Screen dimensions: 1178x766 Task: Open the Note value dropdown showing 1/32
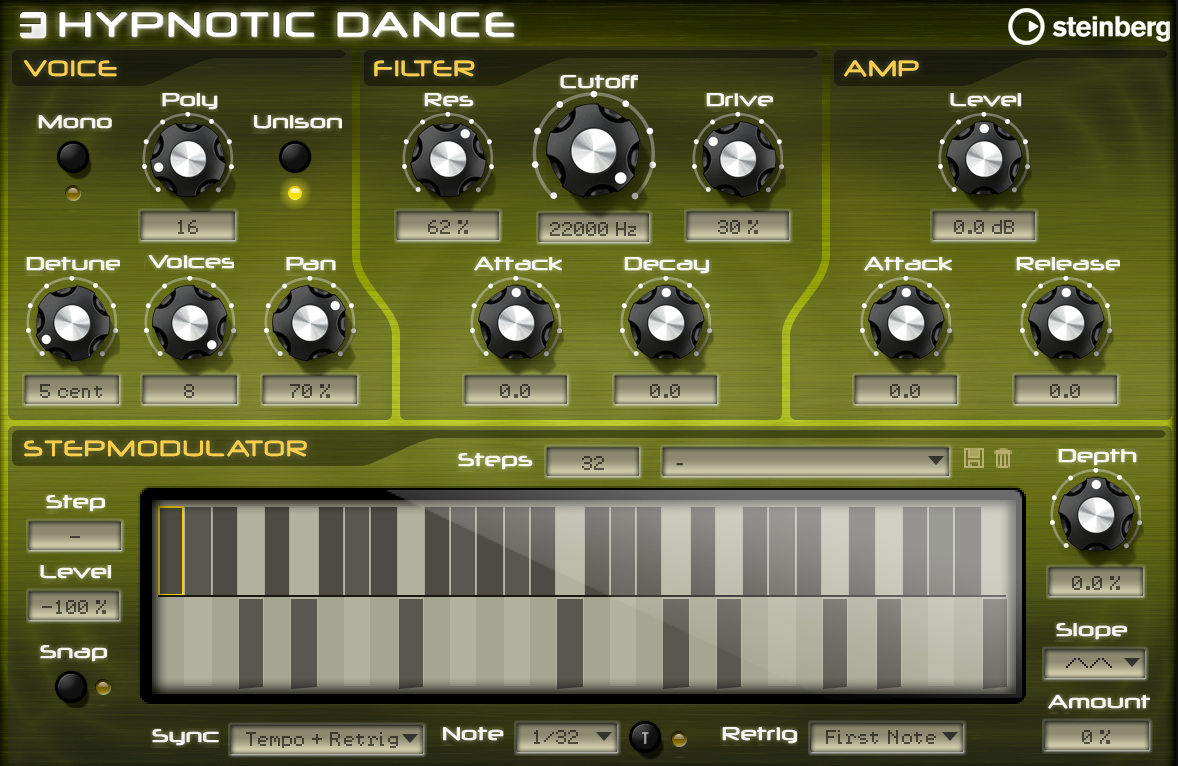pyautogui.click(x=567, y=737)
